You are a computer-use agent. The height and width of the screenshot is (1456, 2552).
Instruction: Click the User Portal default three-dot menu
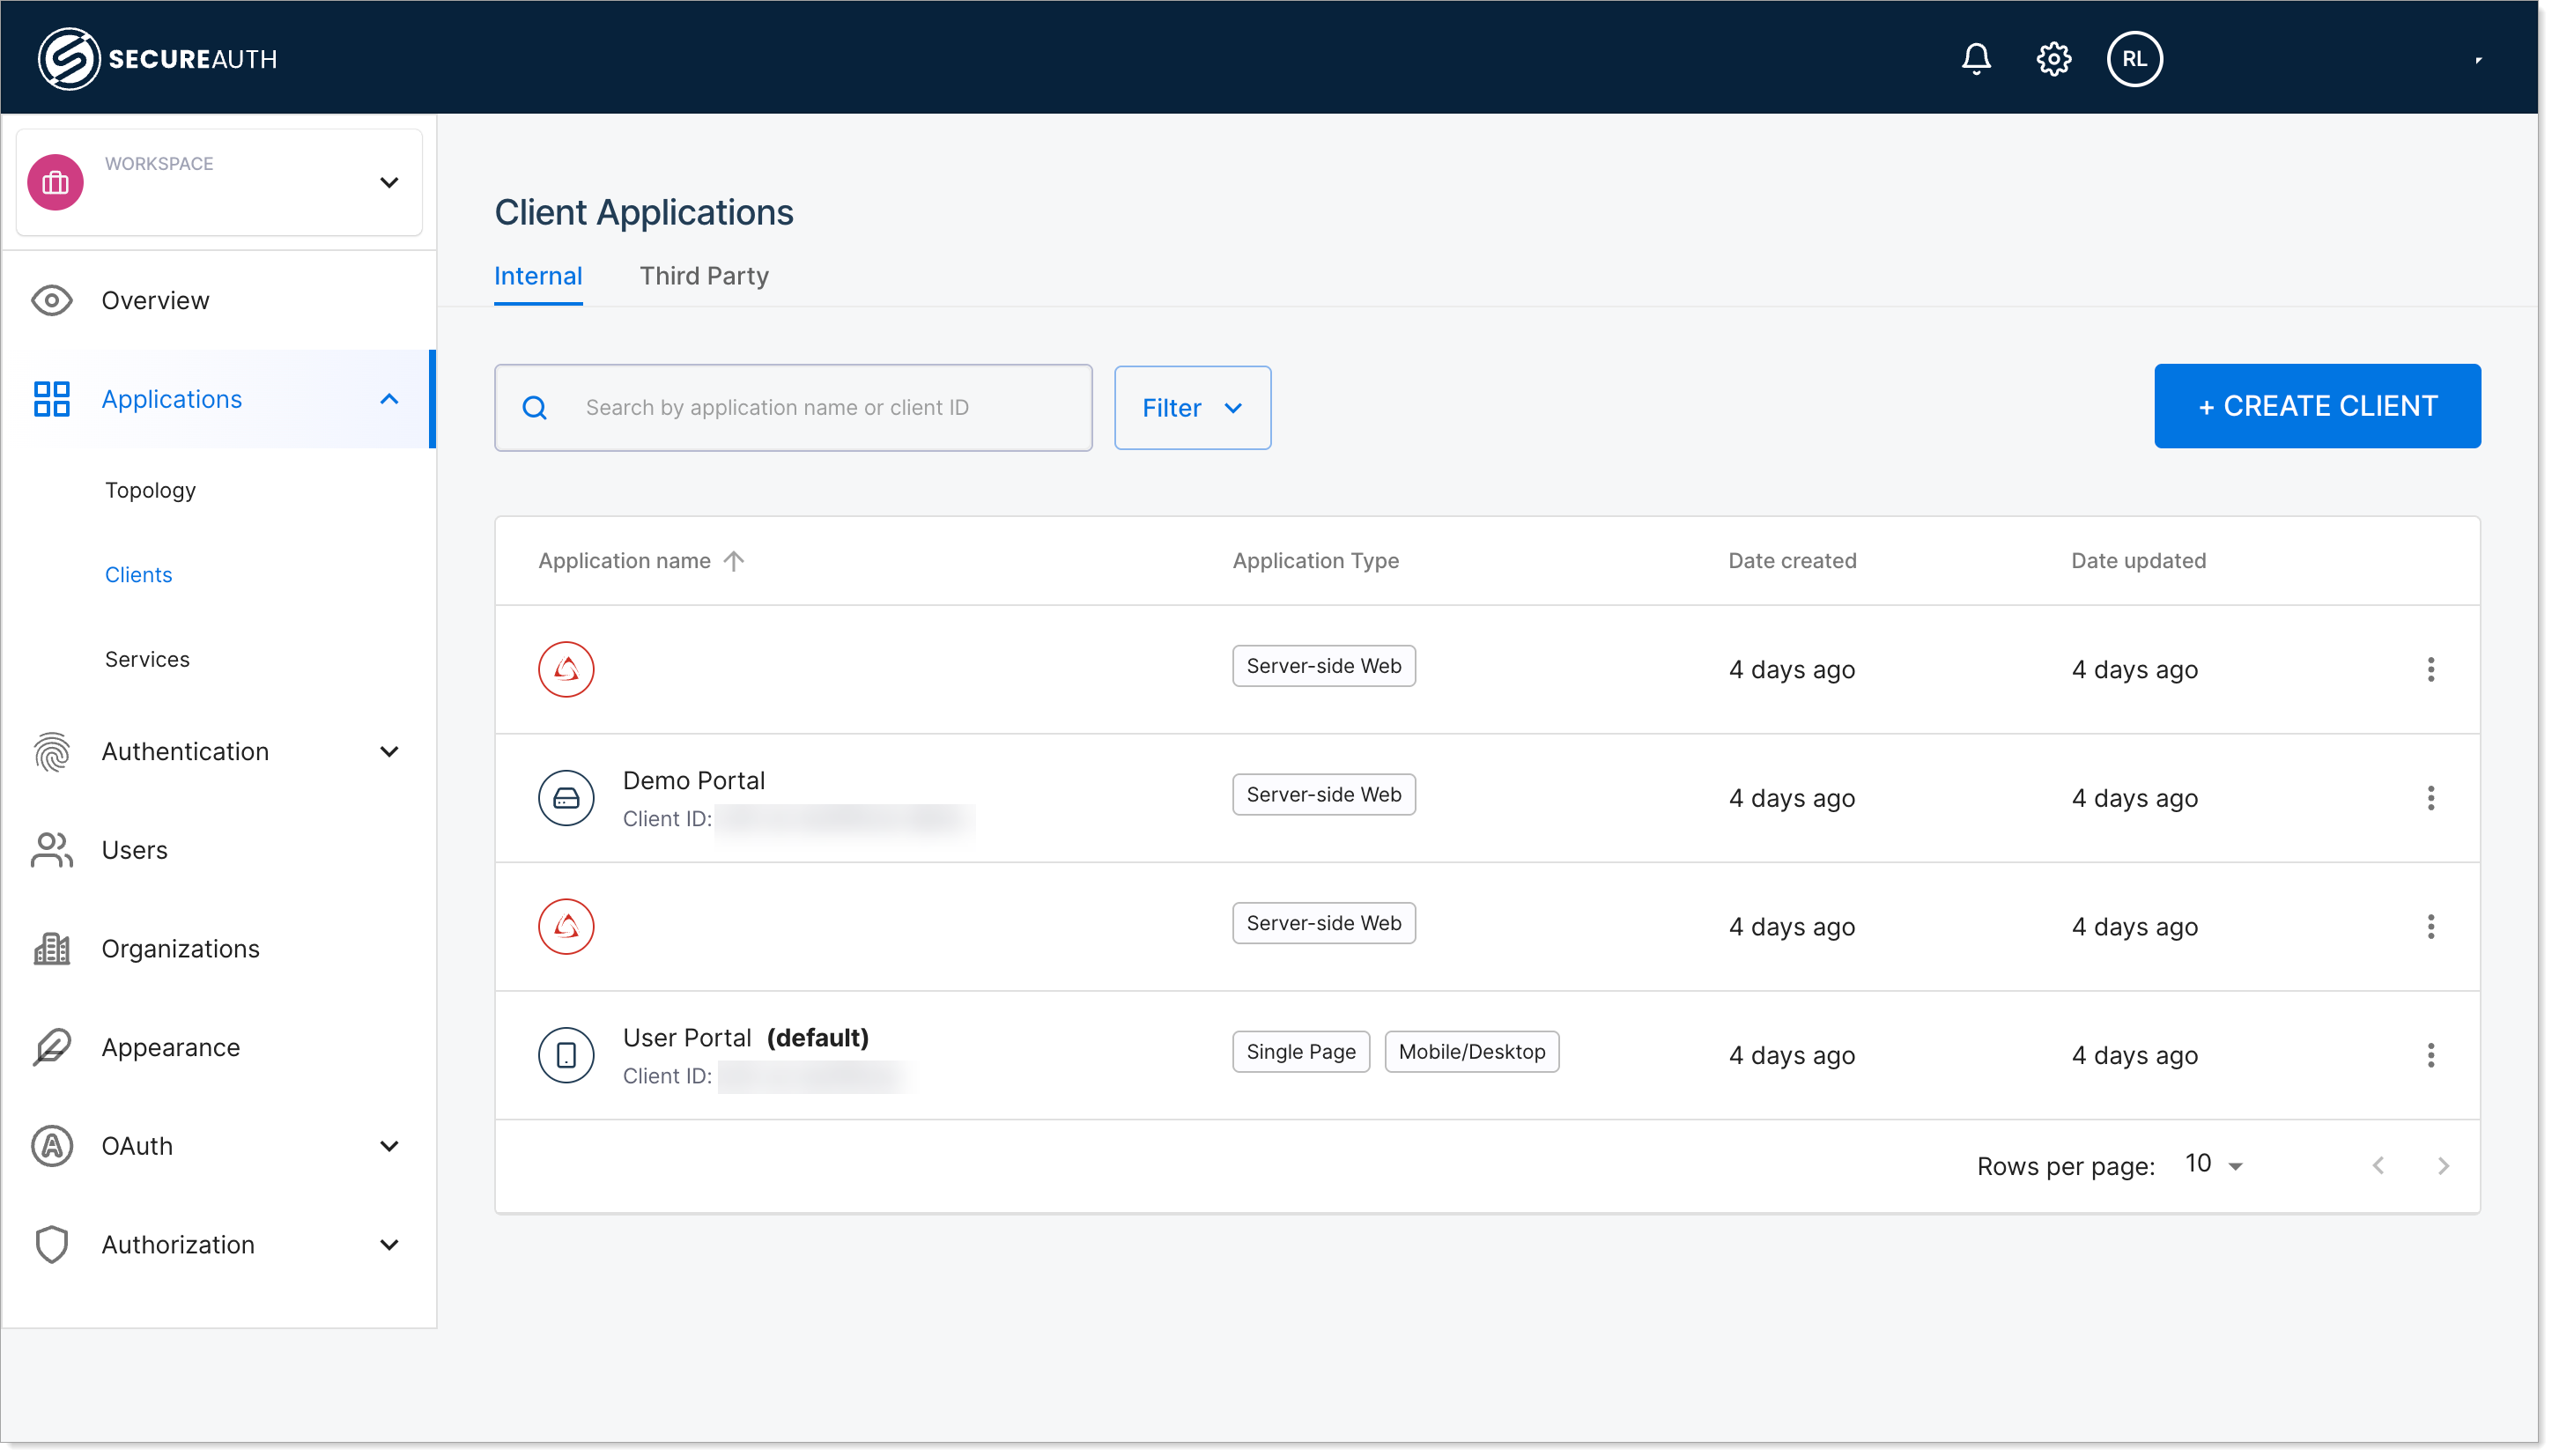tap(2431, 1054)
